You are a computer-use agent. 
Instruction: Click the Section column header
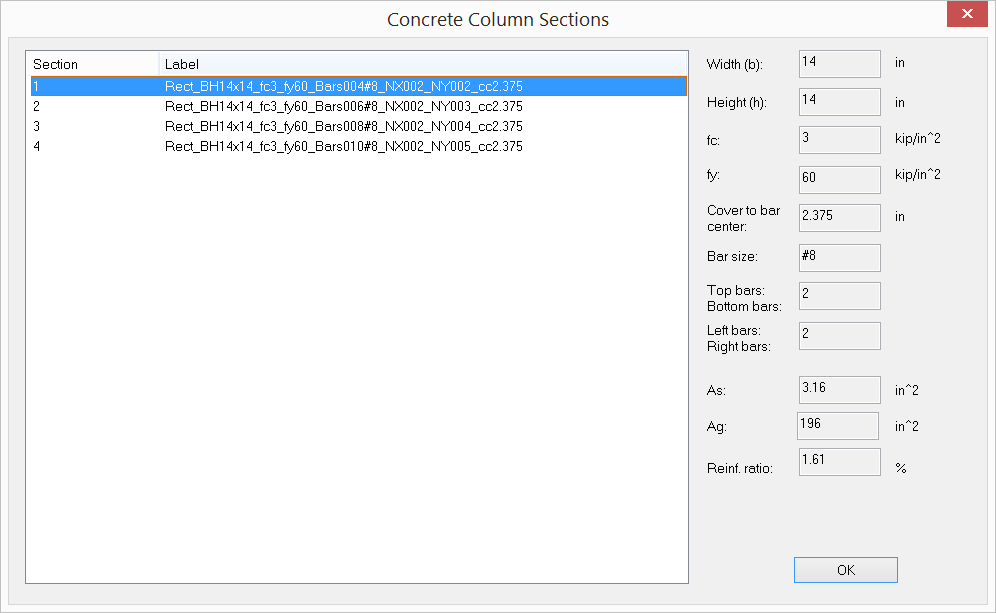[x=92, y=64]
